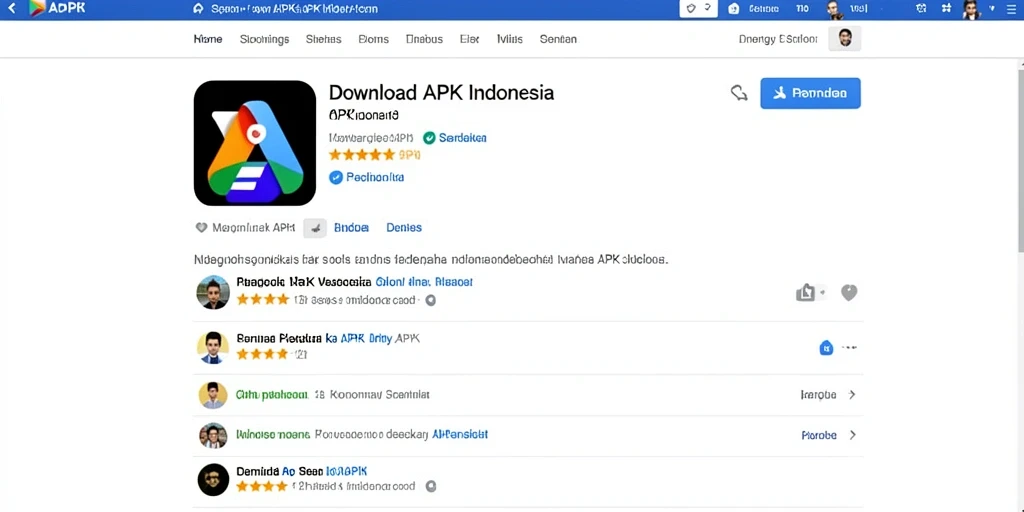Click the share icon beside the blue button

pyautogui.click(x=739, y=93)
